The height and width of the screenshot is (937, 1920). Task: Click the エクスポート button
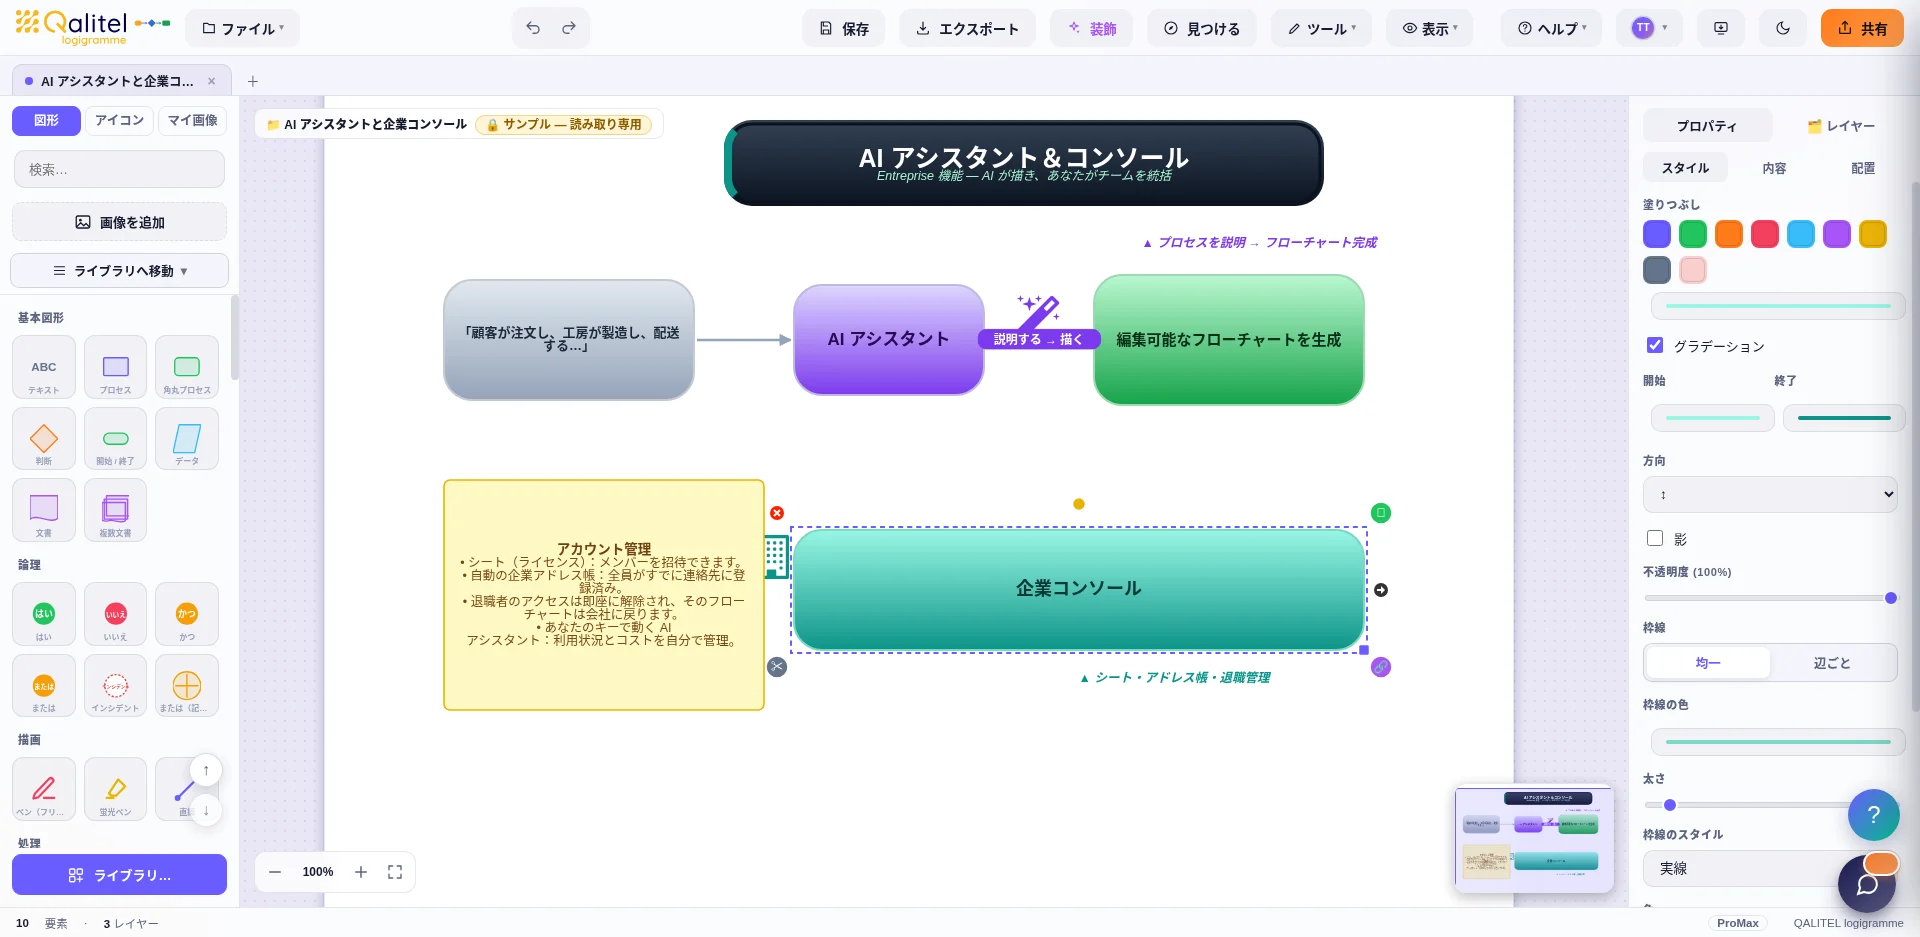click(x=968, y=28)
